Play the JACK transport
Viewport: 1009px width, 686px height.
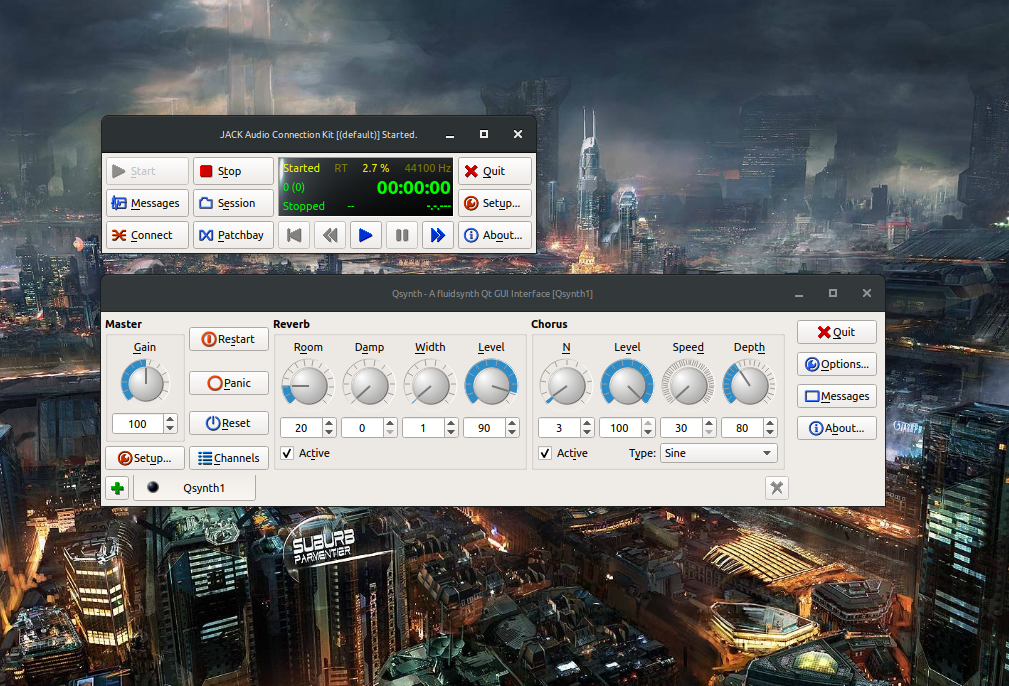tap(366, 236)
